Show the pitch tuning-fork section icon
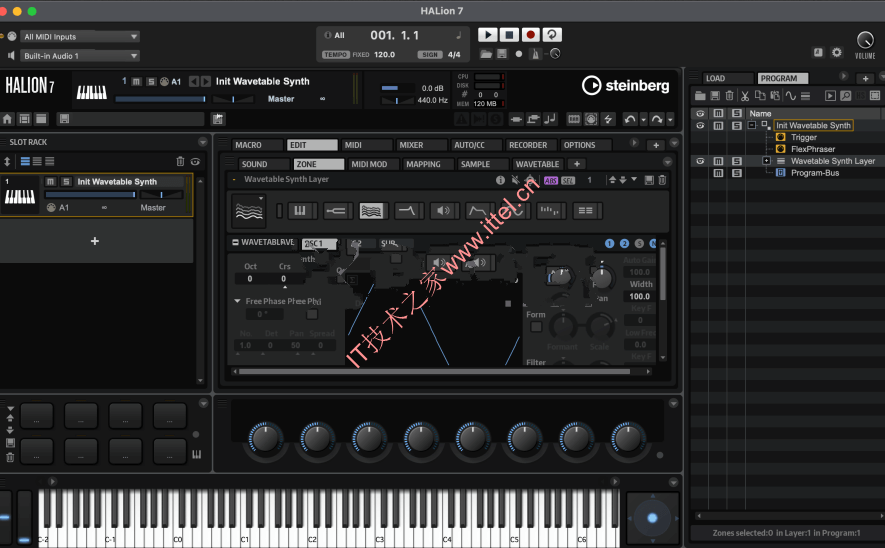This screenshot has height=548, width=885. pyautogui.click(x=336, y=211)
